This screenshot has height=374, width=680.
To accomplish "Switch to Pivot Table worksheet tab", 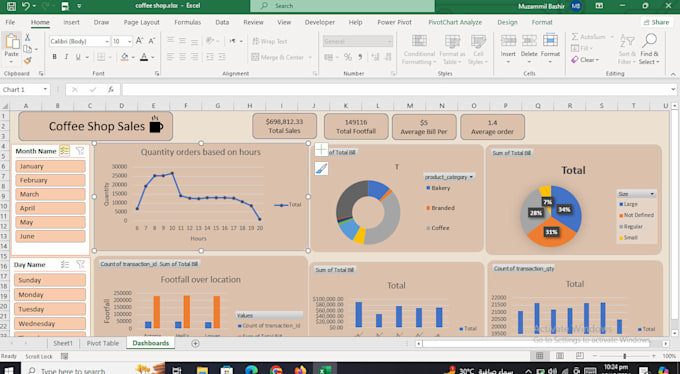I will tap(103, 343).
